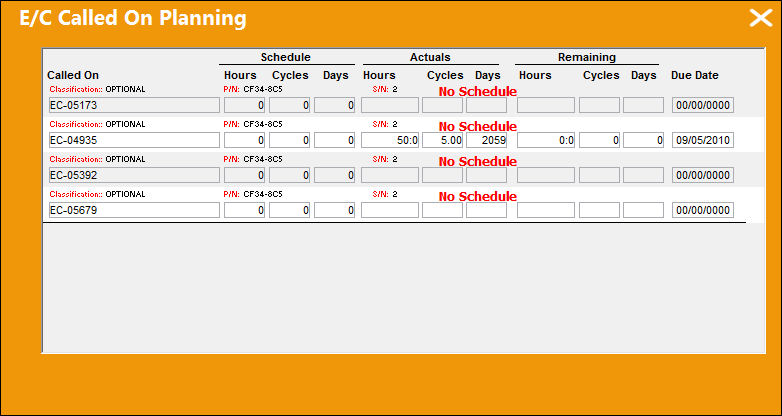
Task: Click Remaining Days field for EC-05173
Action: click(643, 105)
